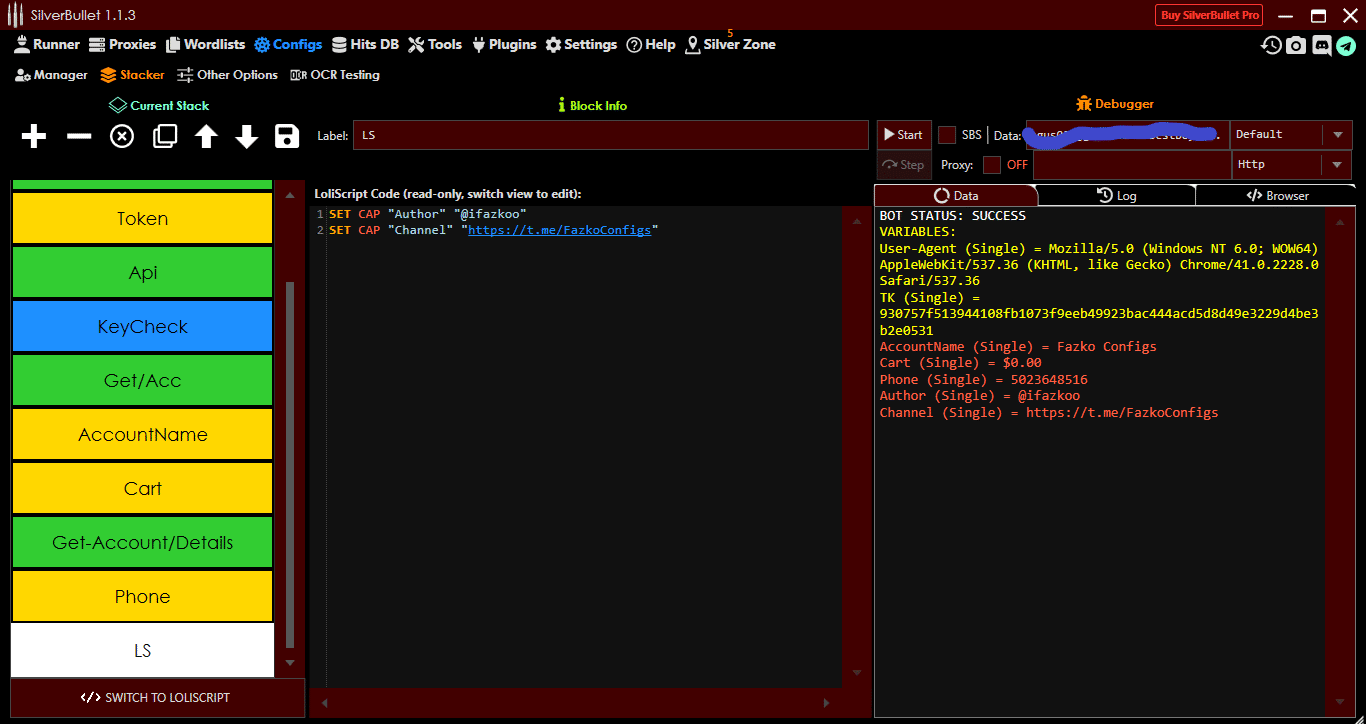Save the current stack
The height and width of the screenshot is (724, 1366).
pos(287,136)
